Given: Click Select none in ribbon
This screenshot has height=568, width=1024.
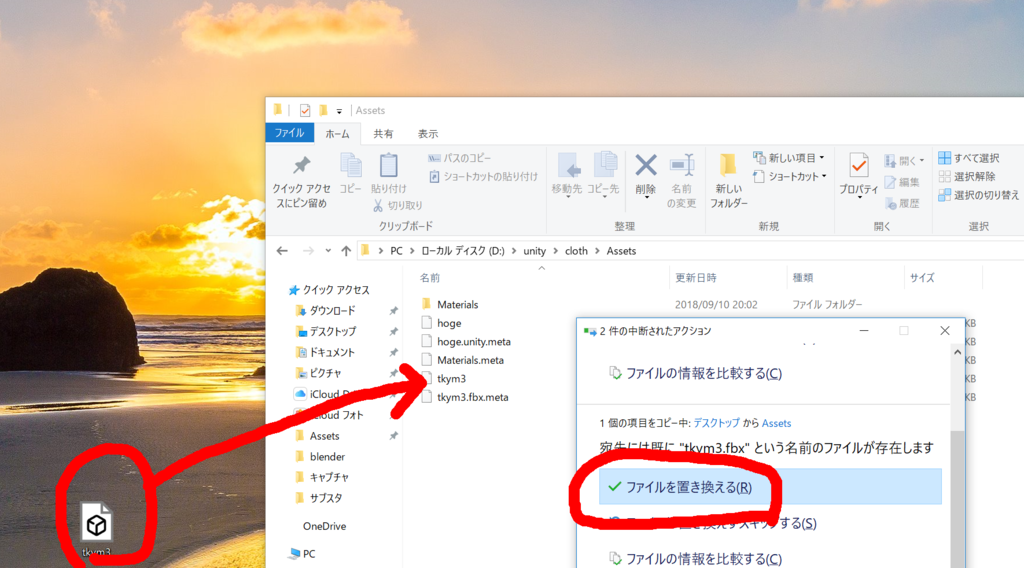Looking at the screenshot, I should (967, 176).
